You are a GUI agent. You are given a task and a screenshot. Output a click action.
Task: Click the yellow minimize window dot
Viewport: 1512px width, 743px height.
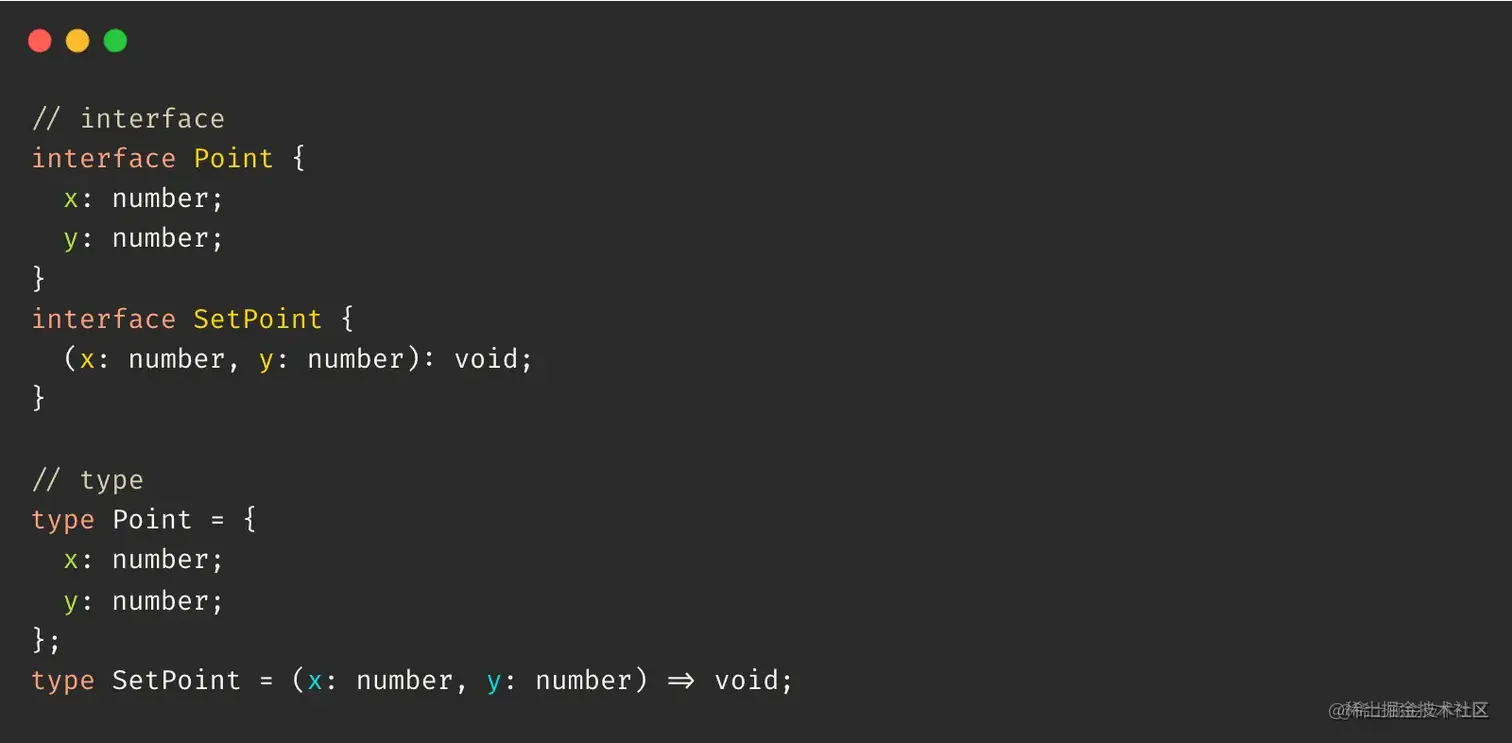[x=77, y=41]
